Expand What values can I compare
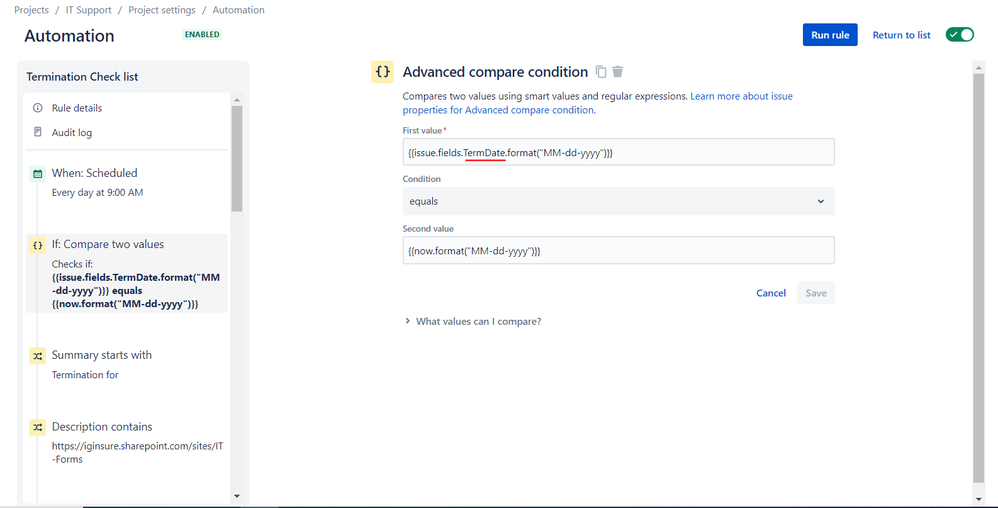Screen dimensions: 998x508 pyautogui.click(x=472, y=321)
